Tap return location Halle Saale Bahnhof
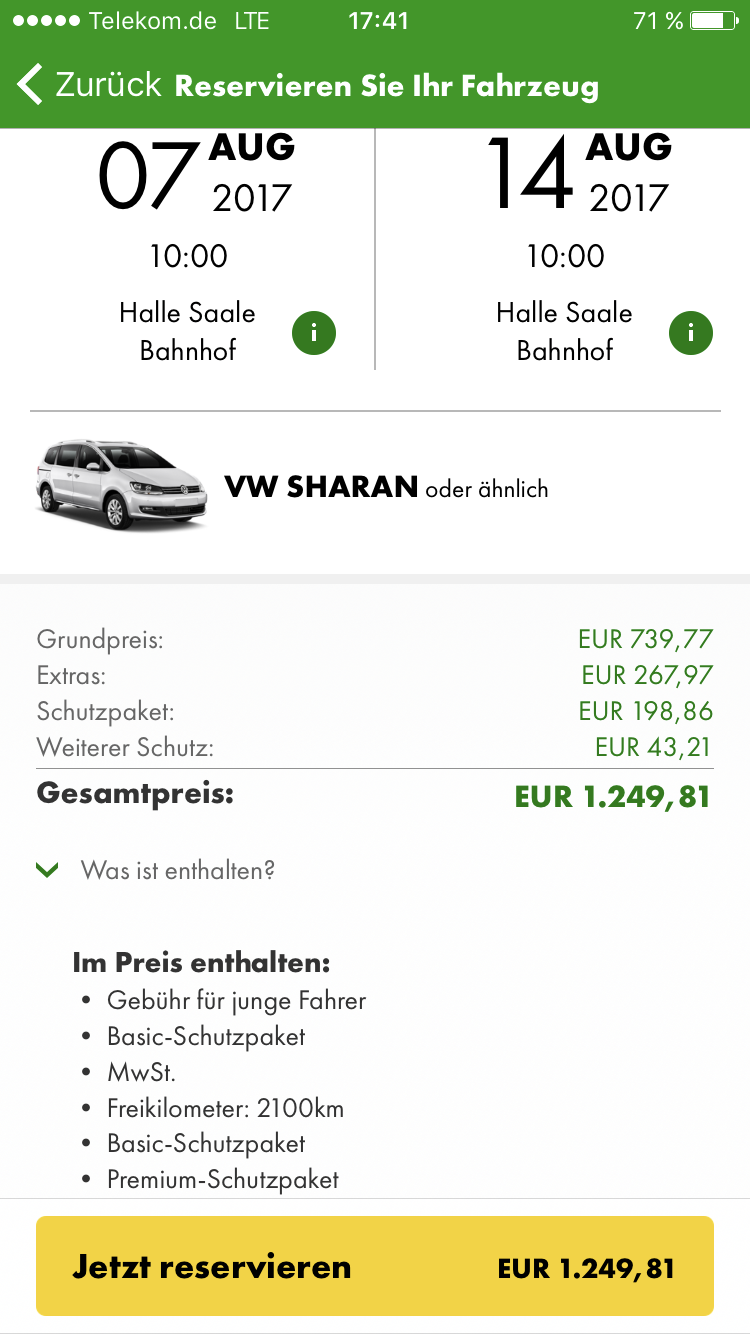The image size is (750, 1334). point(564,332)
